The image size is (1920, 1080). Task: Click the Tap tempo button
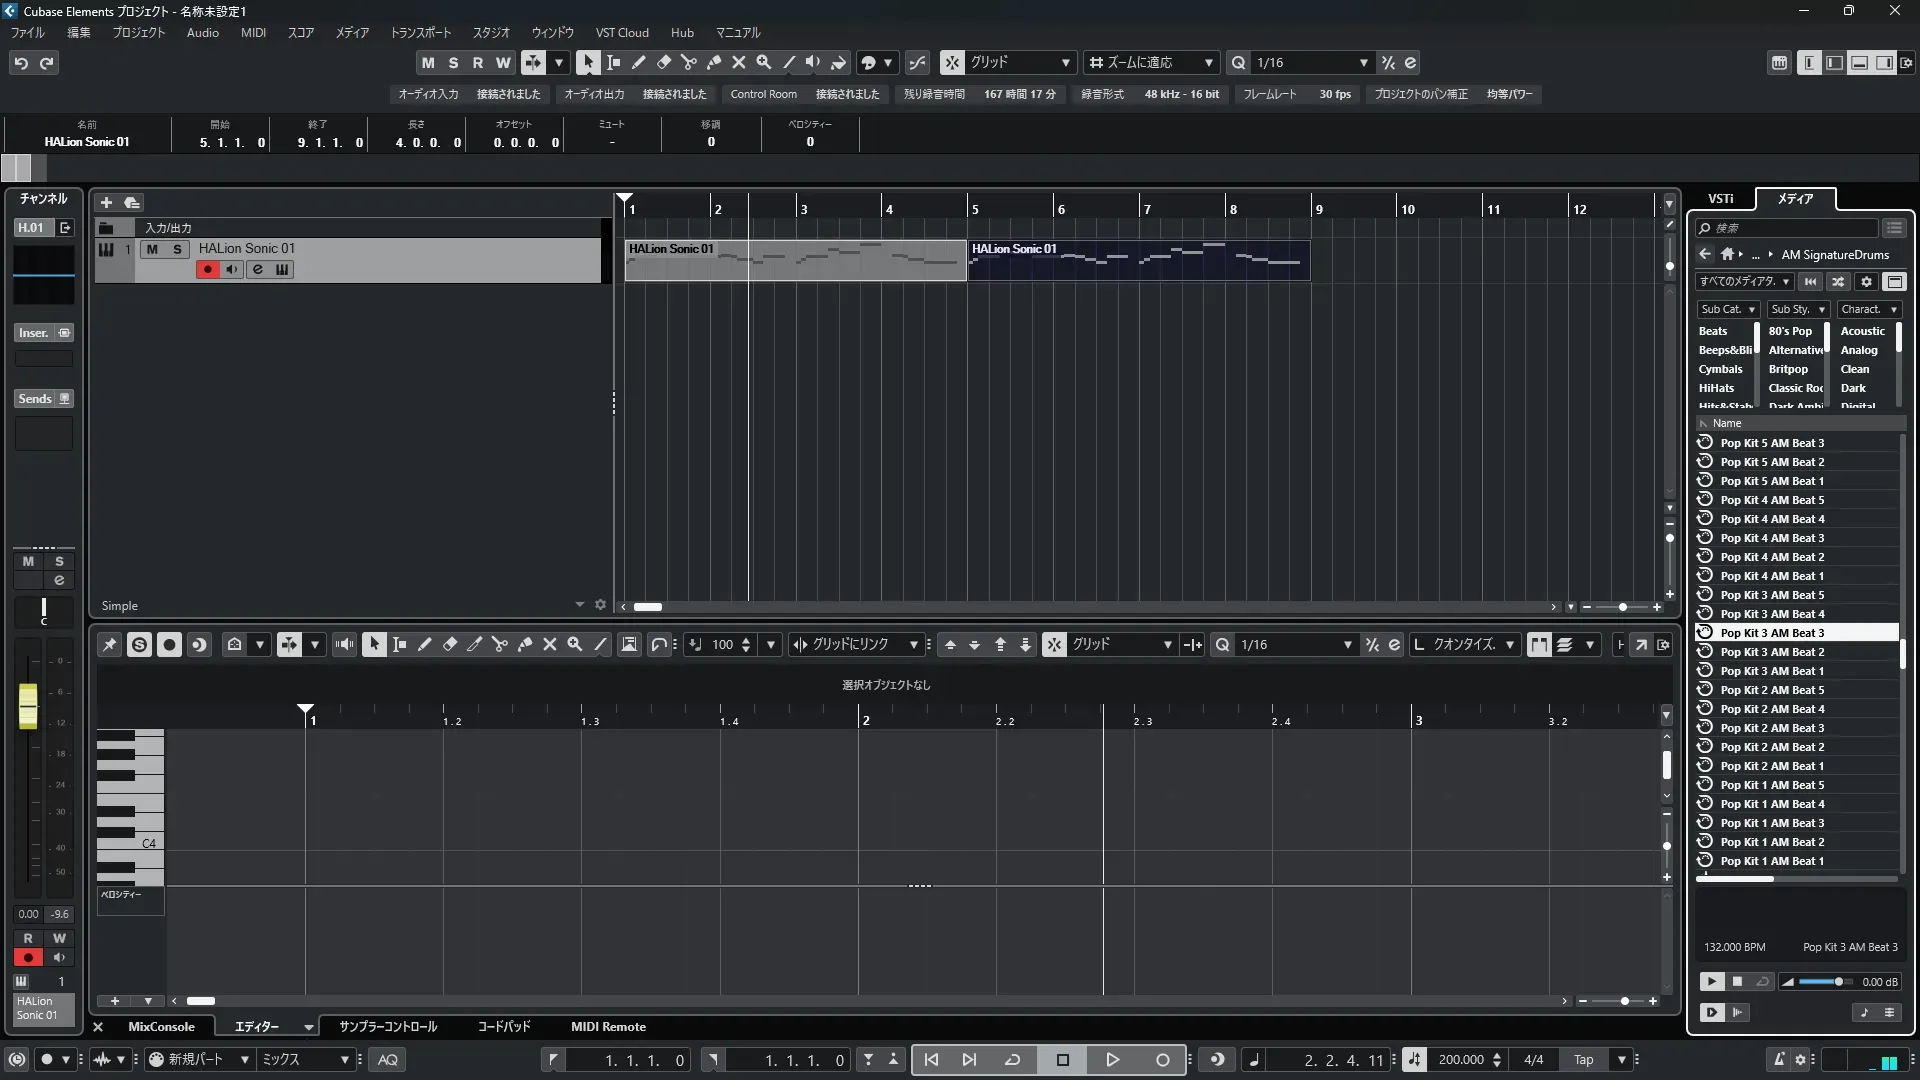pyautogui.click(x=1583, y=1060)
